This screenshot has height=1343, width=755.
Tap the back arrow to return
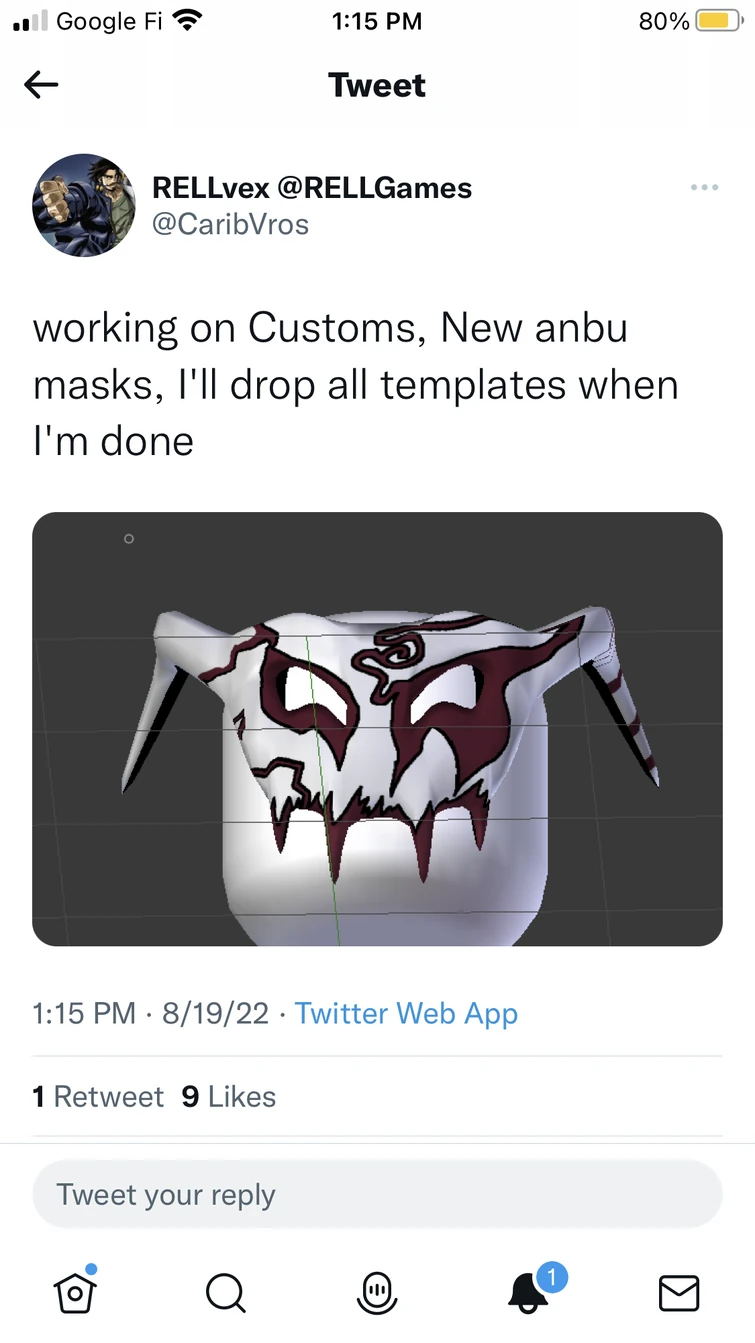click(x=41, y=84)
